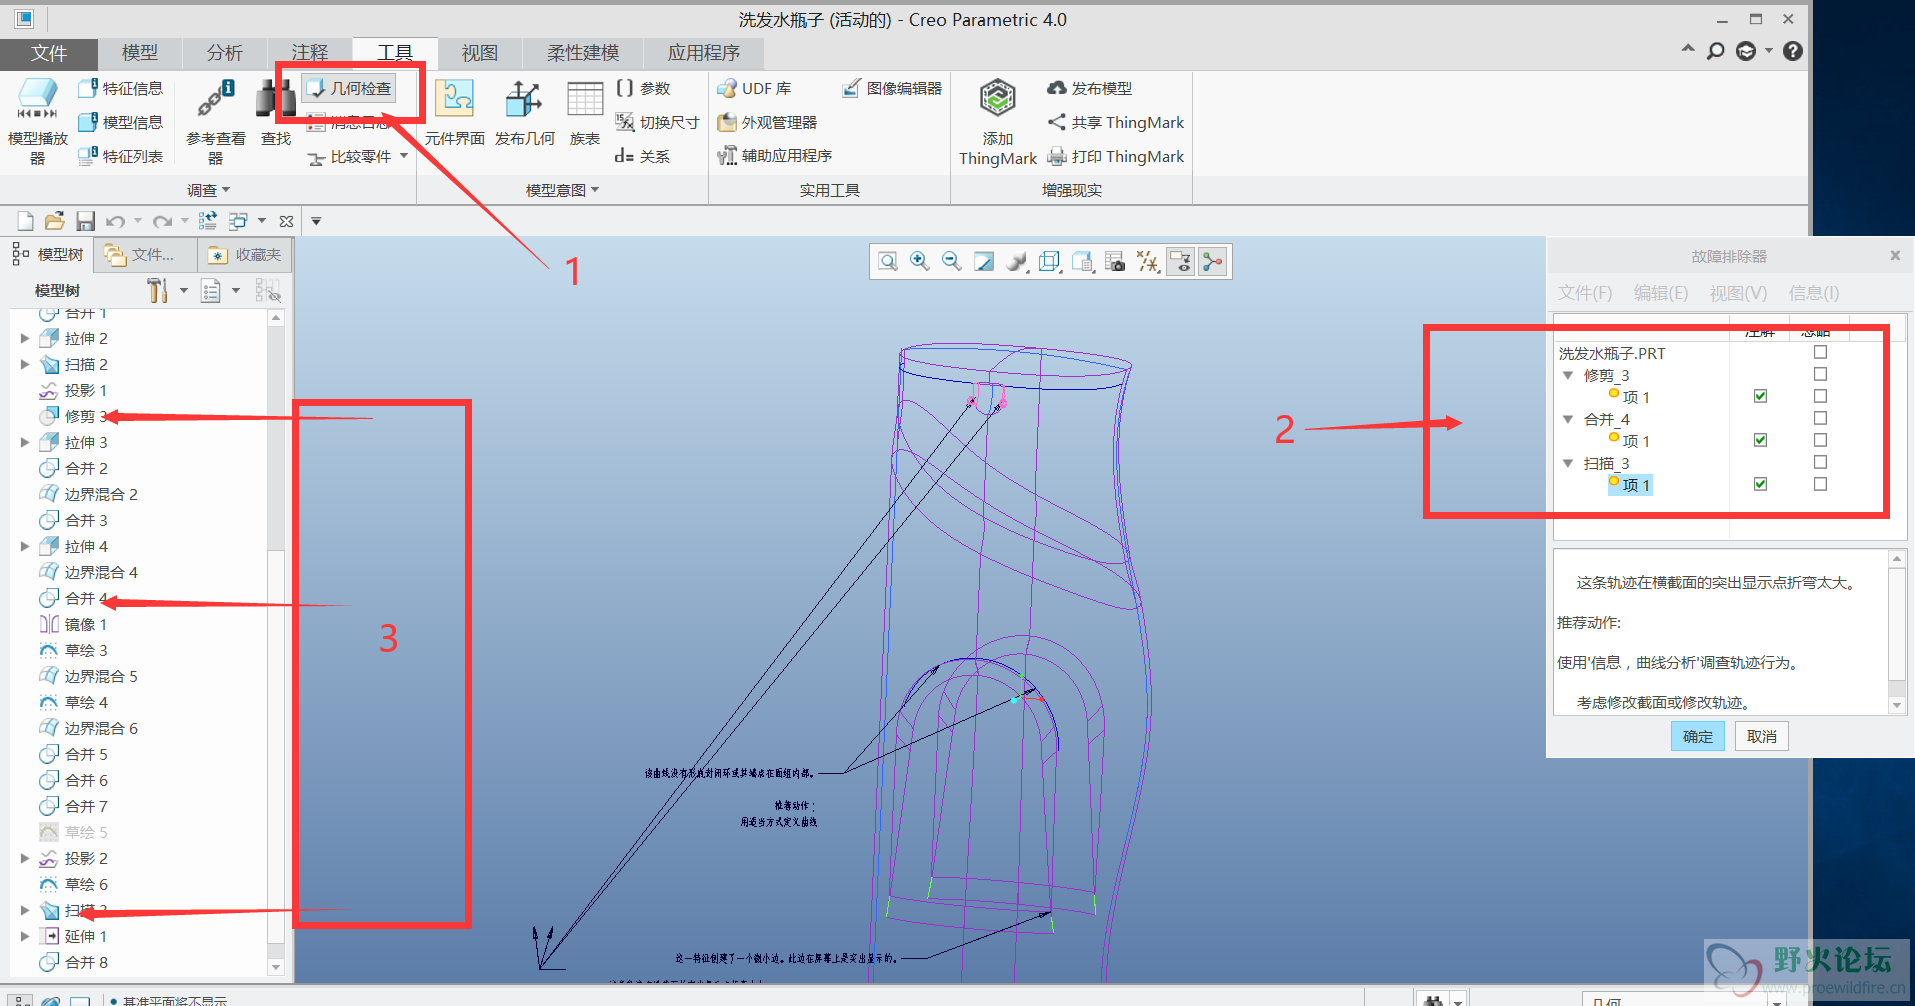This screenshot has width=1915, height=1006.
Task: Uncheck note box for 合并_4 项 1
Action: pos(1760,440)
